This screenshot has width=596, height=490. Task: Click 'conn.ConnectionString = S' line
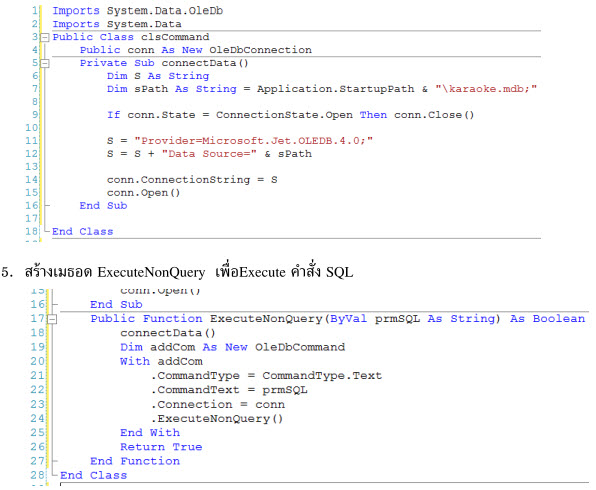(x=192, y=180)
